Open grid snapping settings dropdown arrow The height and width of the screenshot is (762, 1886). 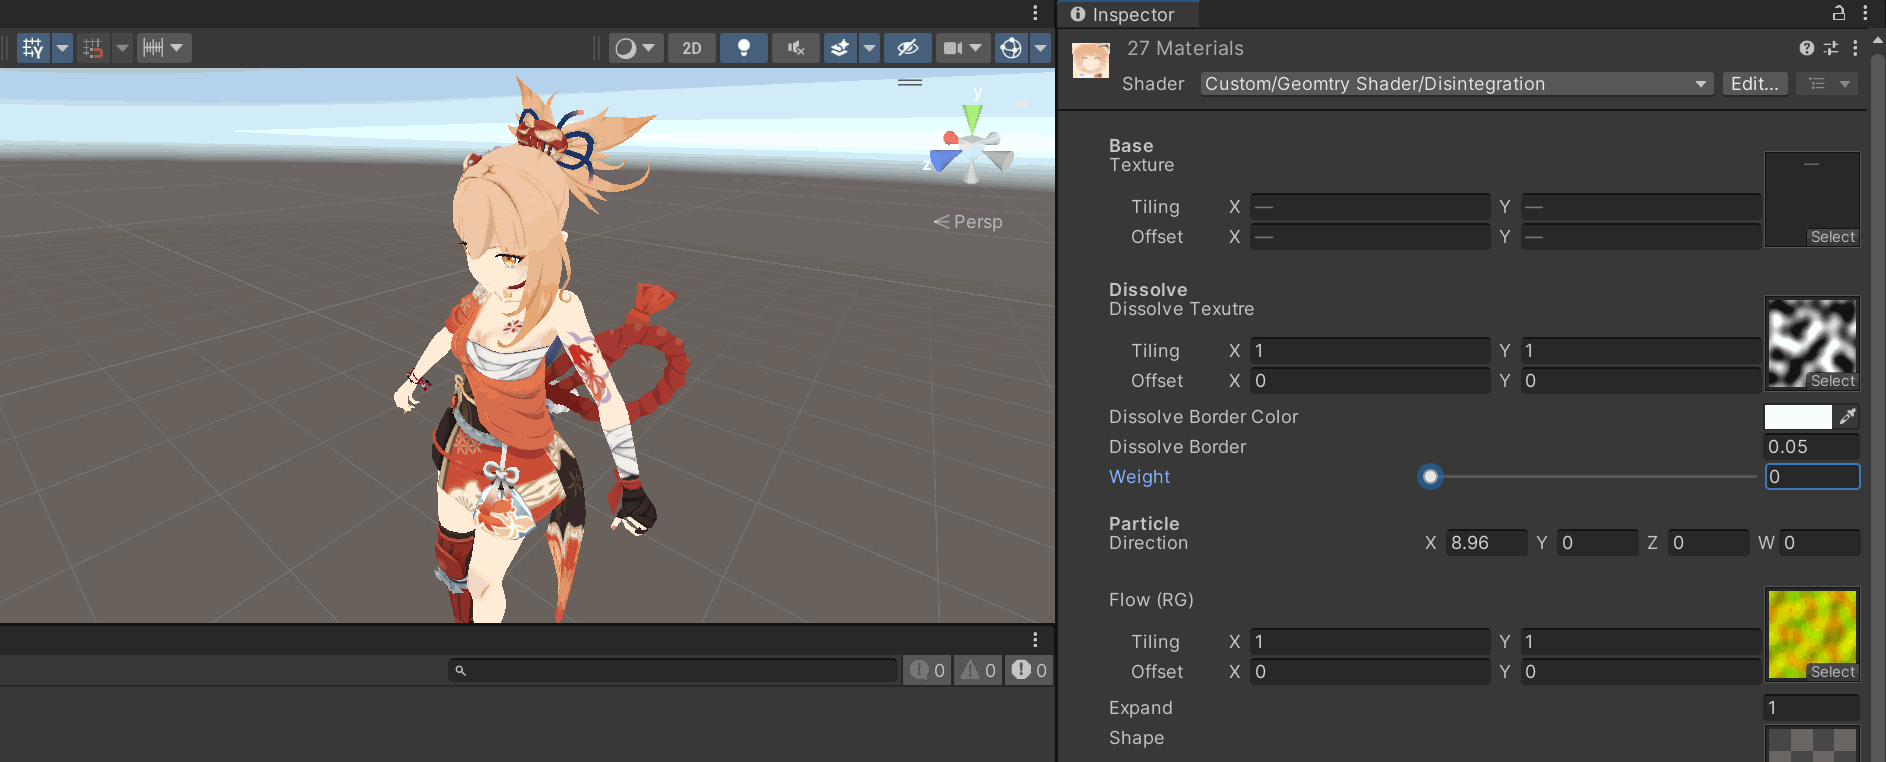tap(122, 48)
